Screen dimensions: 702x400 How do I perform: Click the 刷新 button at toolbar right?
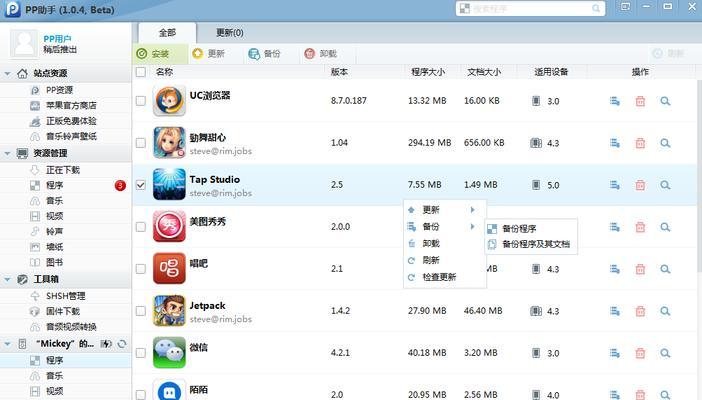(x=669, y=54)
